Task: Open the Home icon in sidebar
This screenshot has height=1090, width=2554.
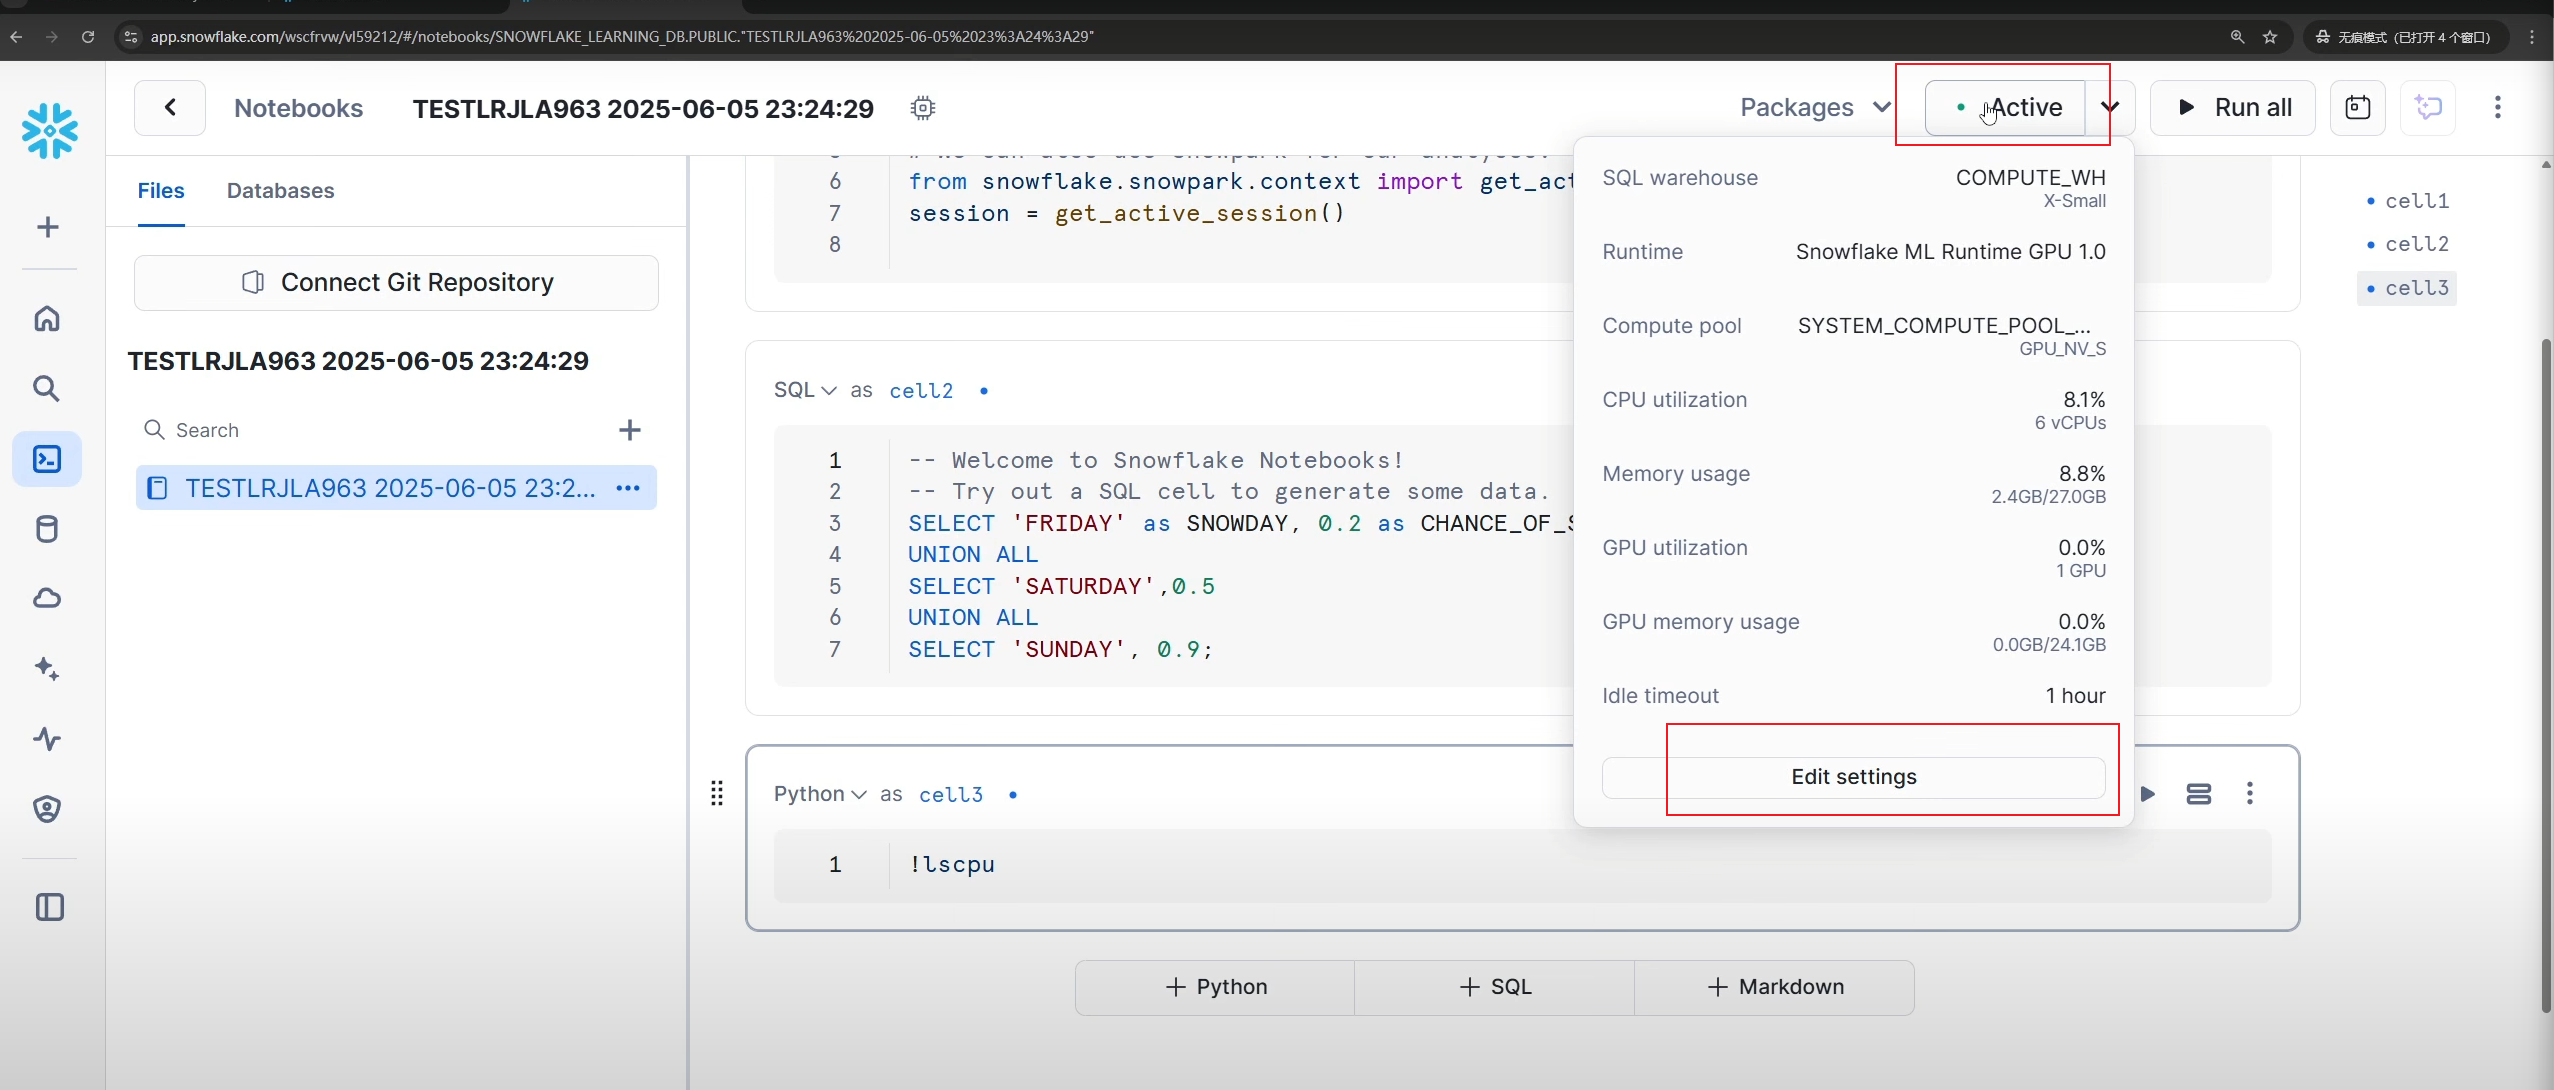Action: (47, 318)
